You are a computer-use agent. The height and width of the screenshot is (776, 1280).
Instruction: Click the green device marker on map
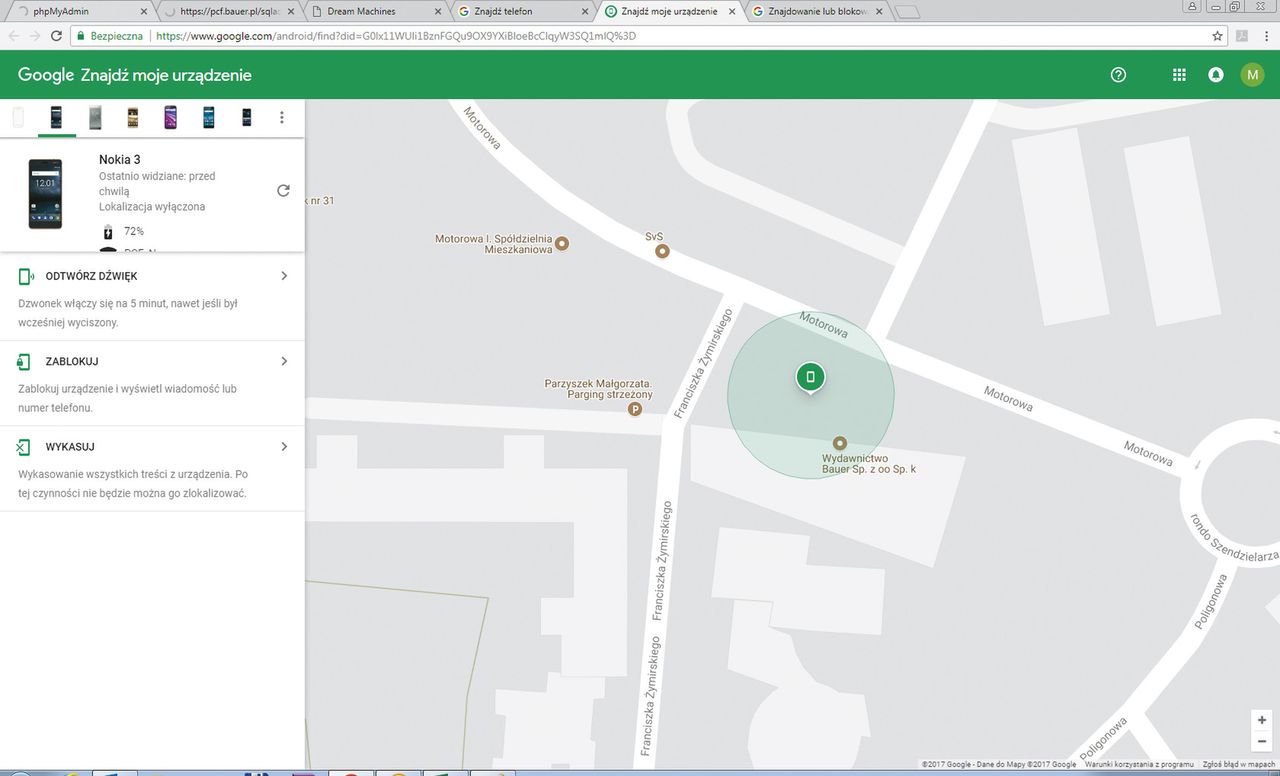pos(810,377)
